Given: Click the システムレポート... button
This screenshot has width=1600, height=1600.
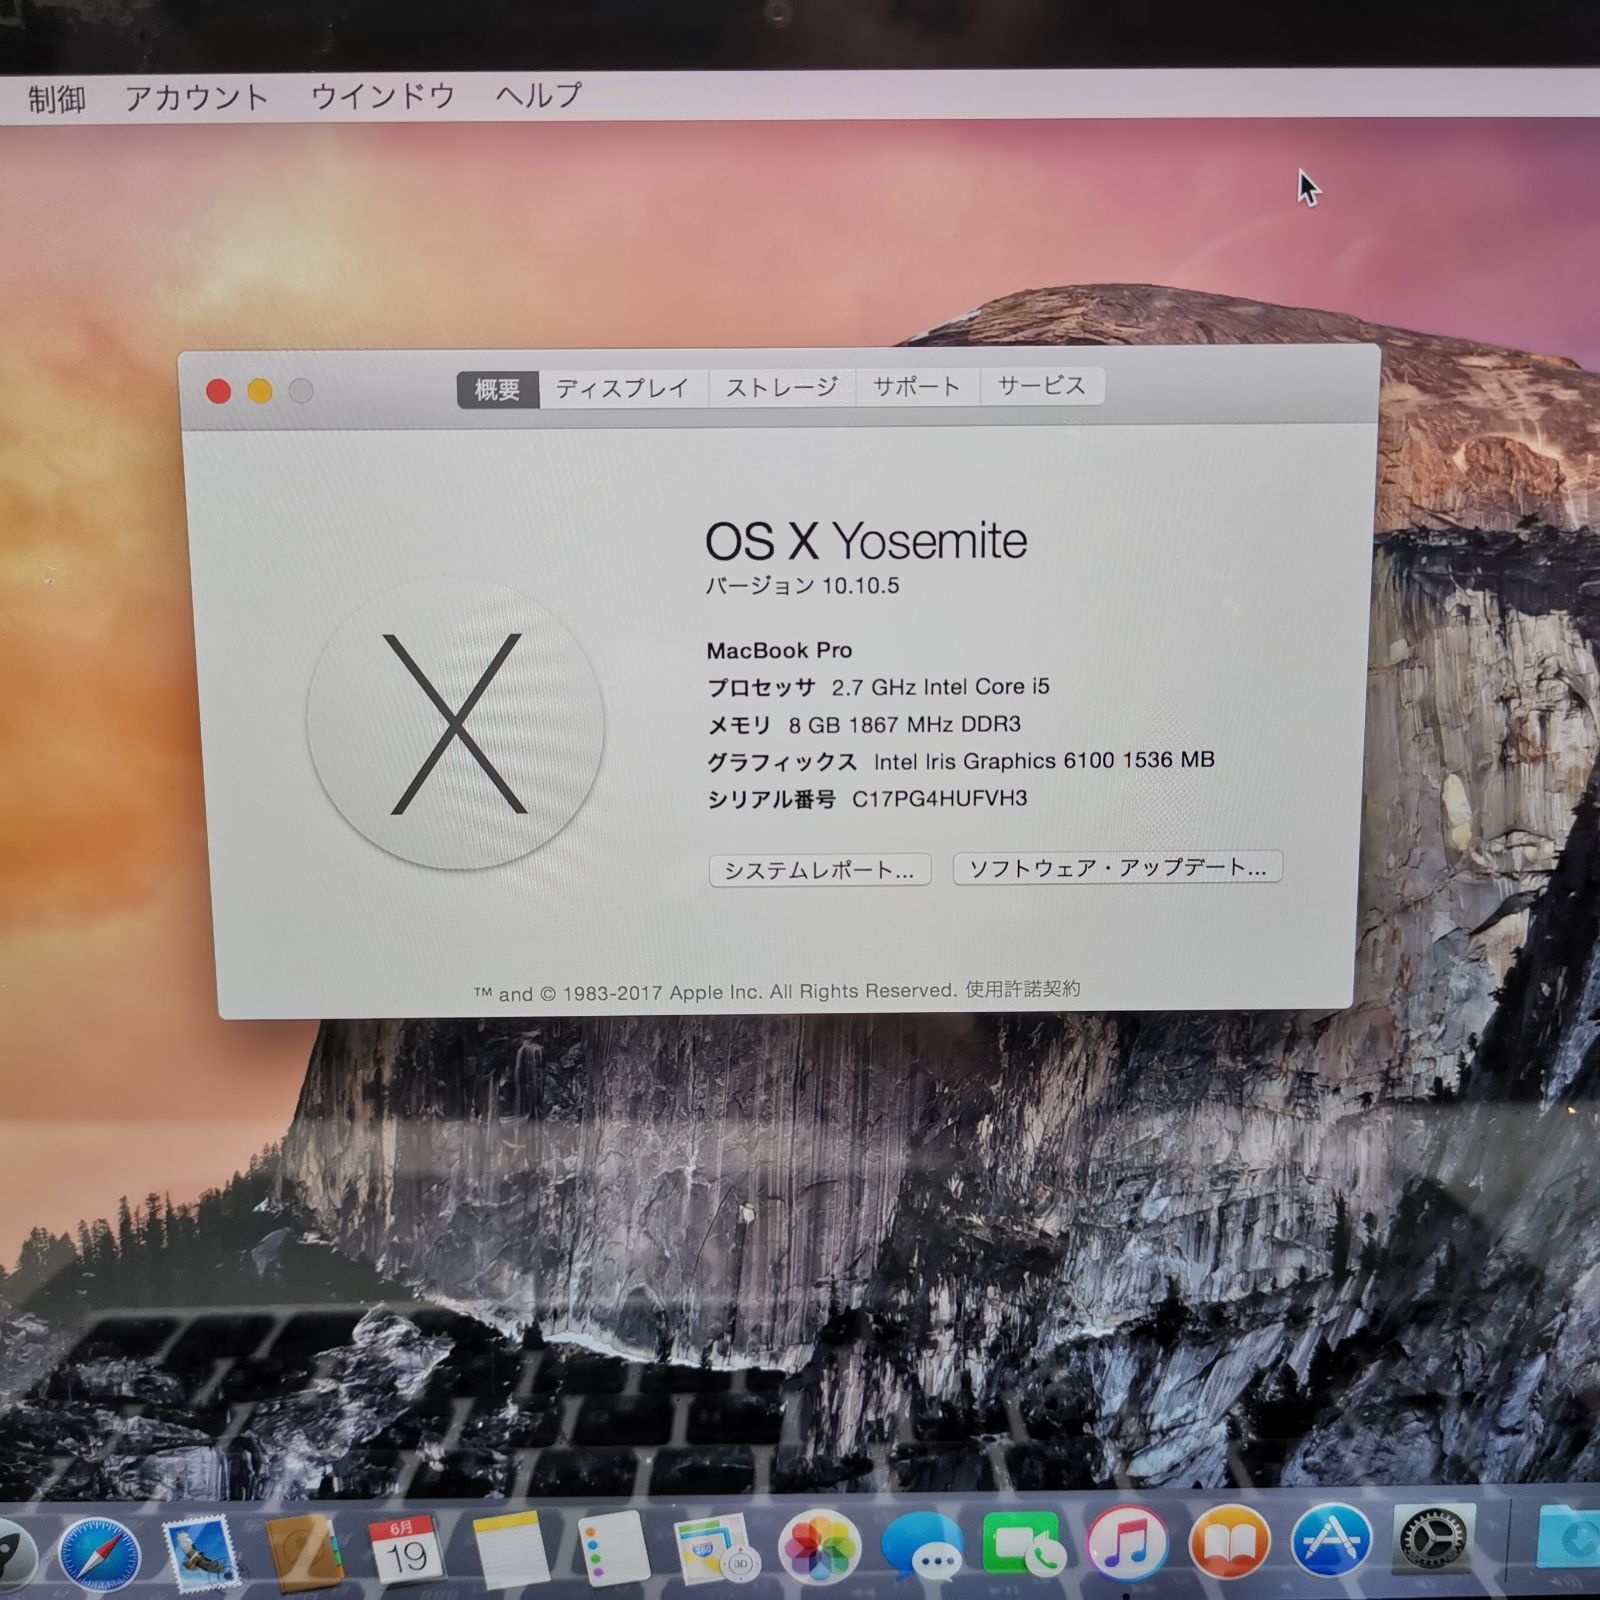Looking at the screenshot, I should [820, 870].
